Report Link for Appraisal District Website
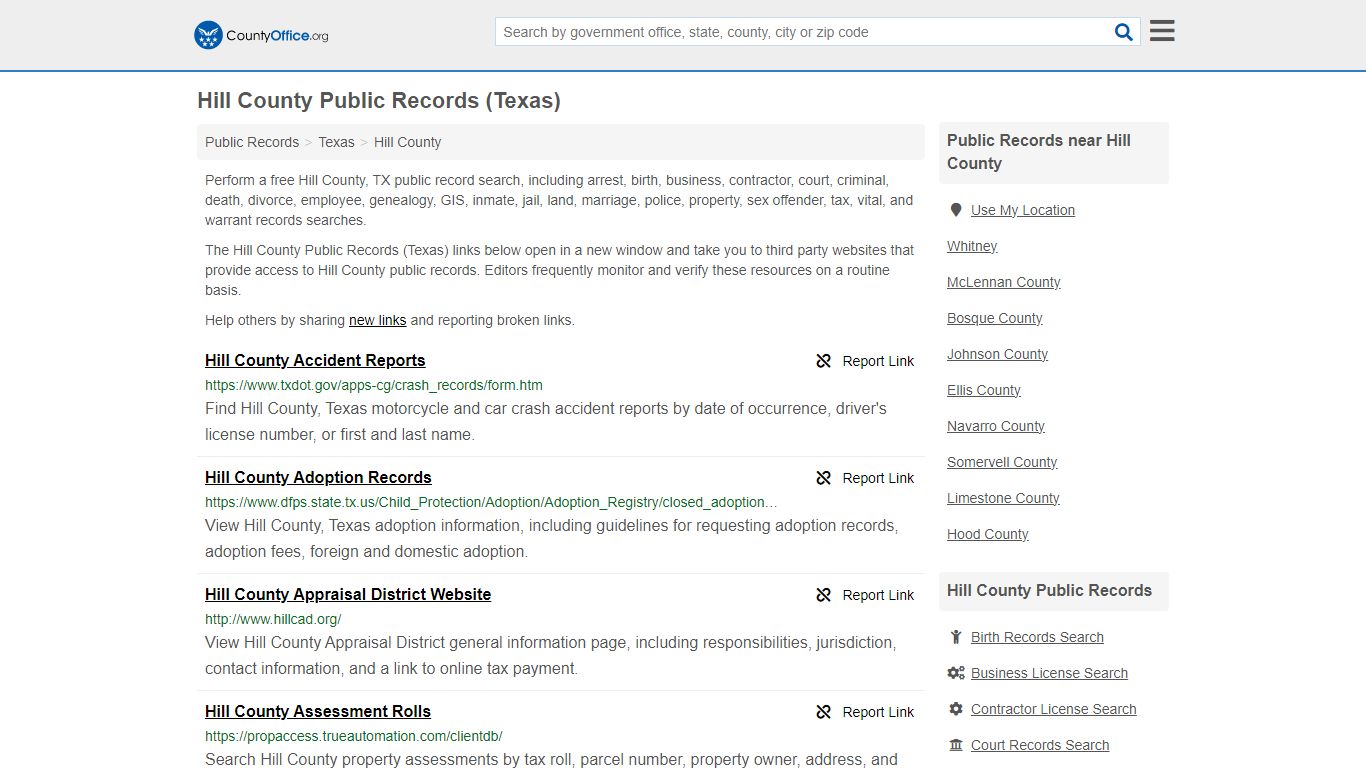This screenshot has height=768, width=1366. (878, 595)
